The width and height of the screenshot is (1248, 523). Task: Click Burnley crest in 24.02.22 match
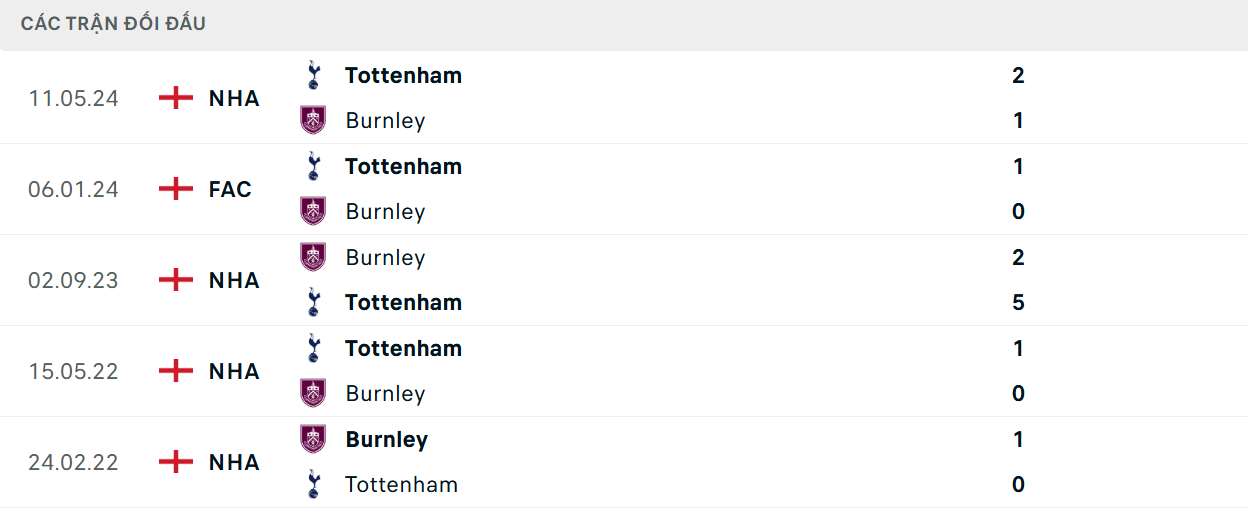pyautogui.click(x=313, y=439)
